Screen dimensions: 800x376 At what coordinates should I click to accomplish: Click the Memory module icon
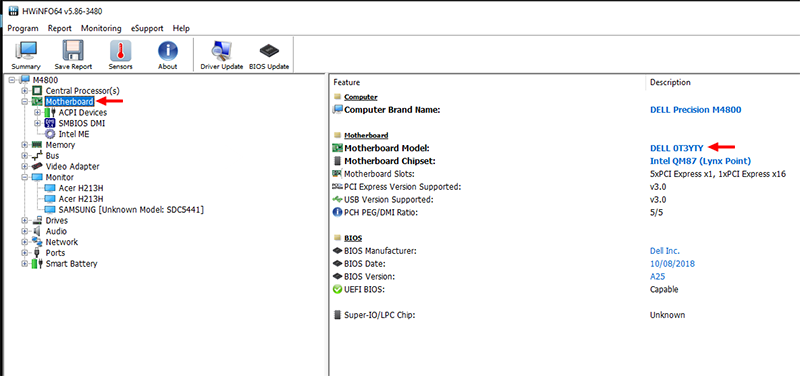(37, 145)
